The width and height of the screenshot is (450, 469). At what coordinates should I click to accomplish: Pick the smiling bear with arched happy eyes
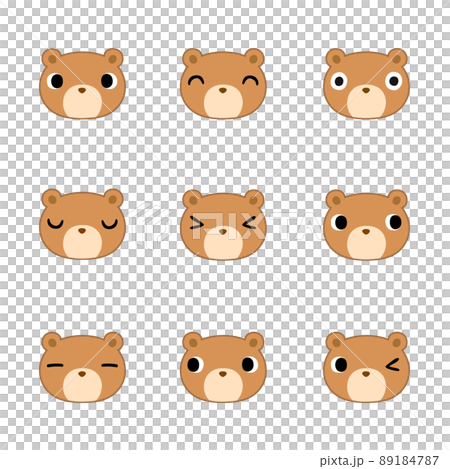[223, 84]
